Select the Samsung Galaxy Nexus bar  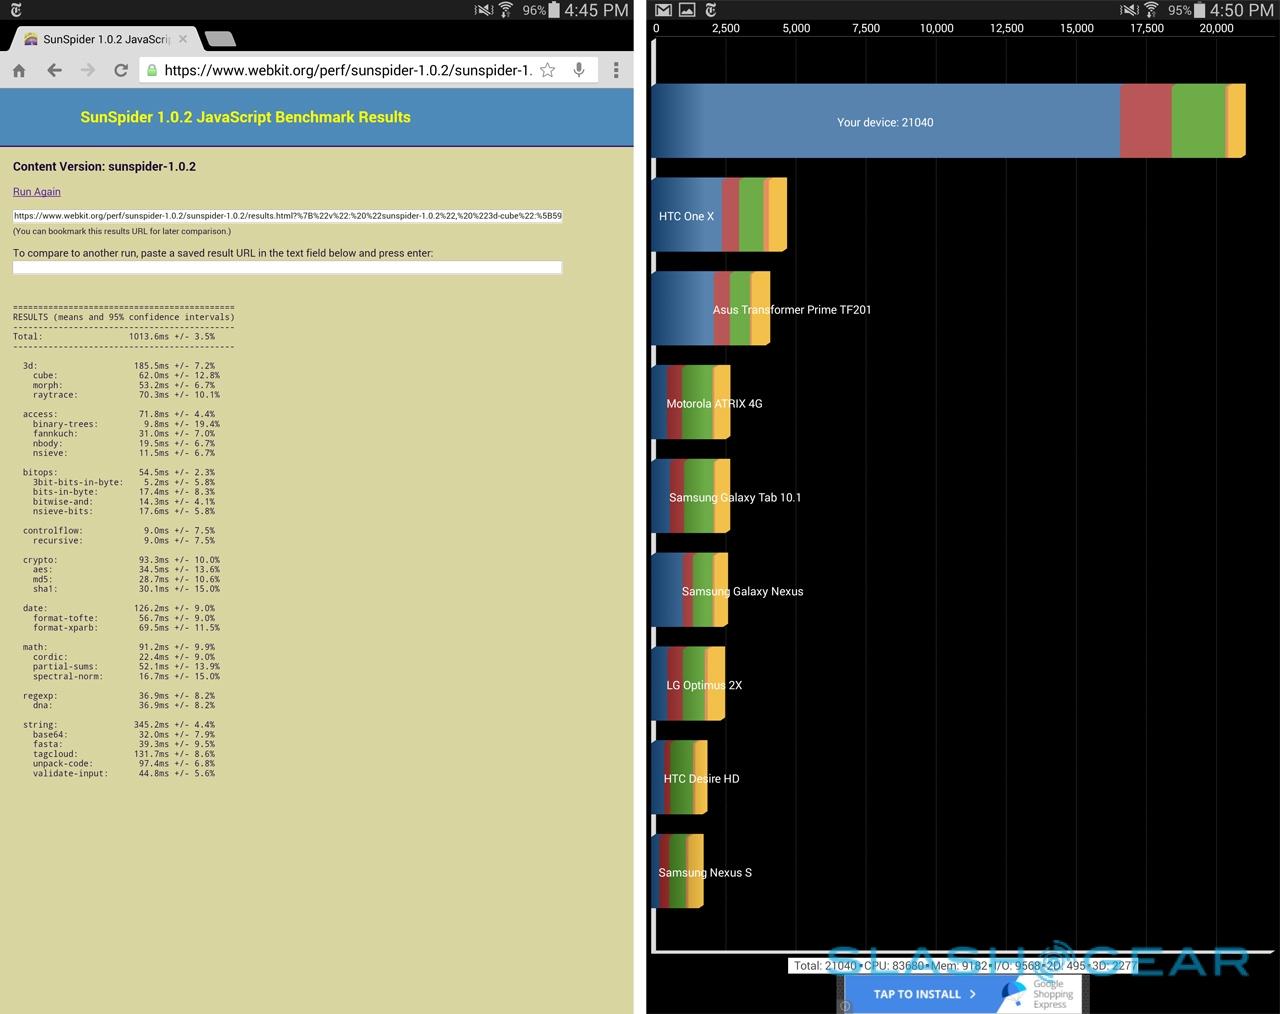tap(690, 591)
